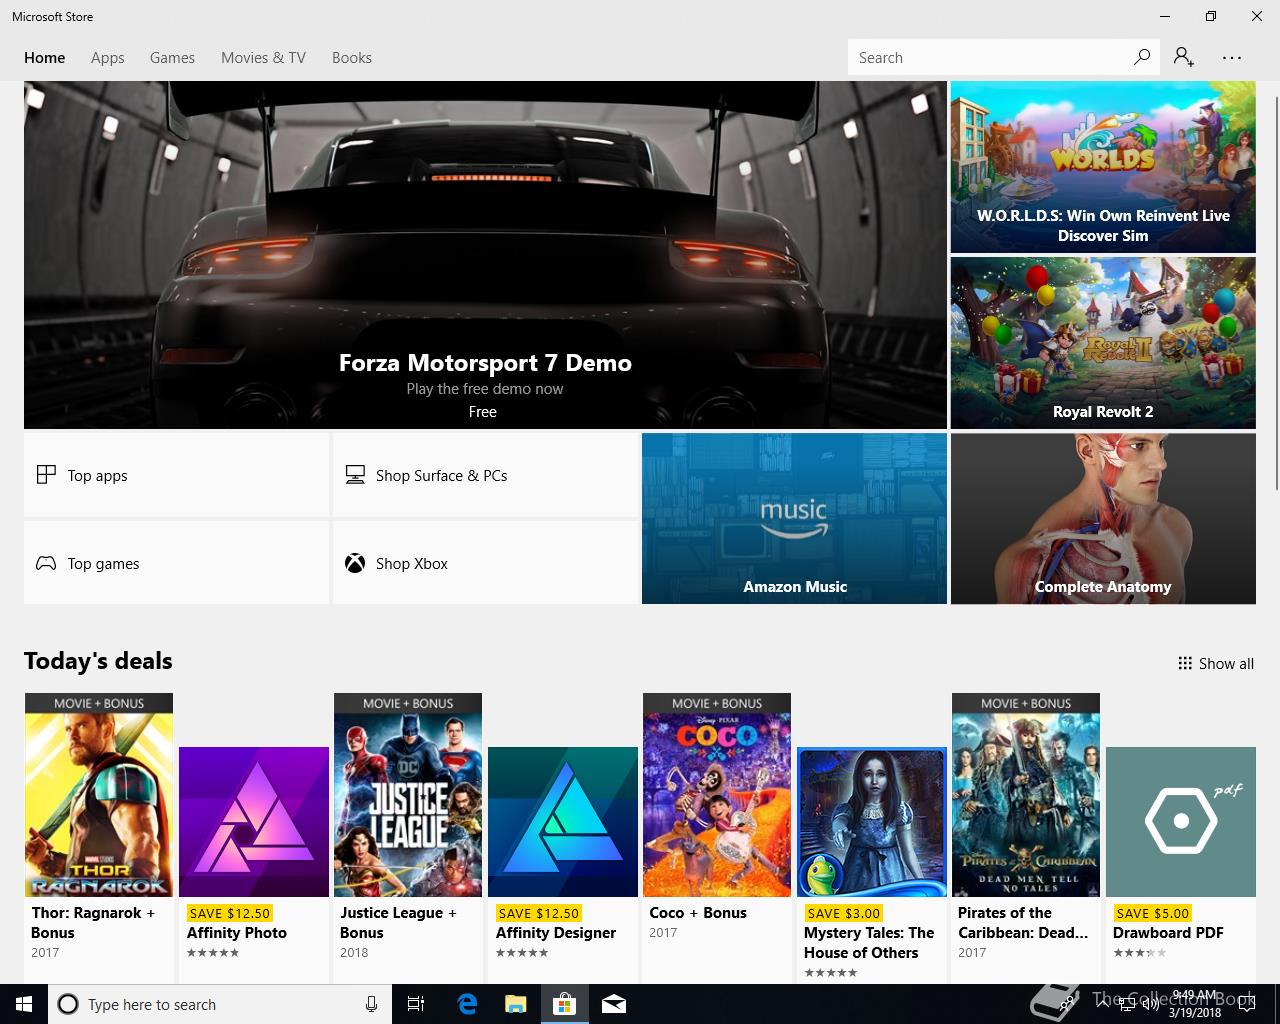The width and height of the screenshot is (1280, 1024).
Task: Open the Top games tile
Action: pos(176,563)
